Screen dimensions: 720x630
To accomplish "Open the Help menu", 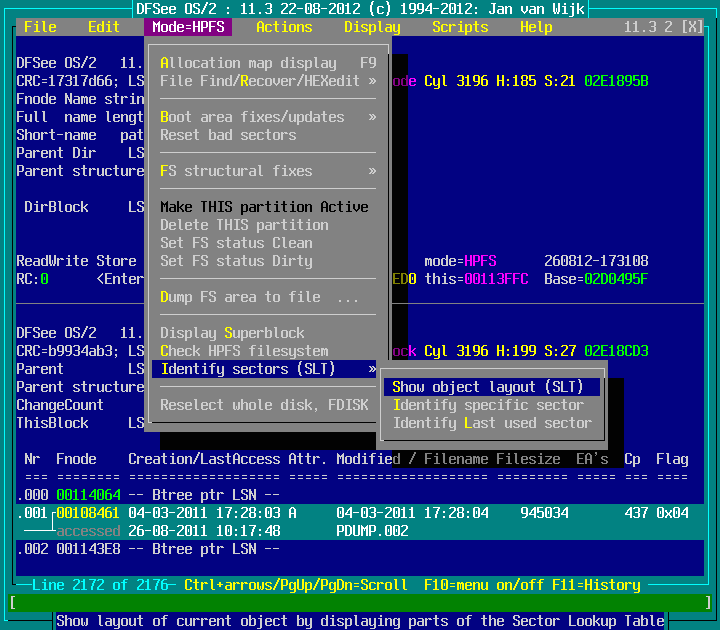I will 536,27.
